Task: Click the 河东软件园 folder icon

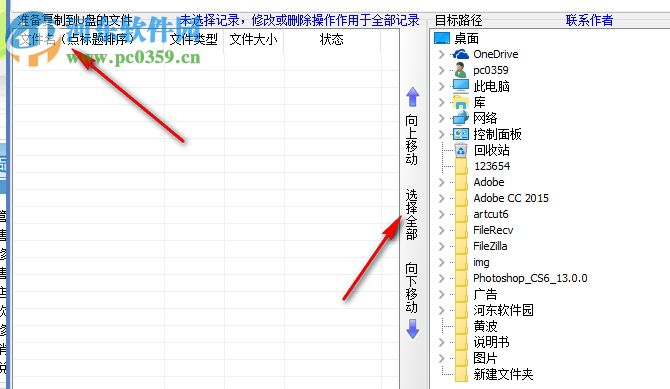Action: click(x=461, y=310)
